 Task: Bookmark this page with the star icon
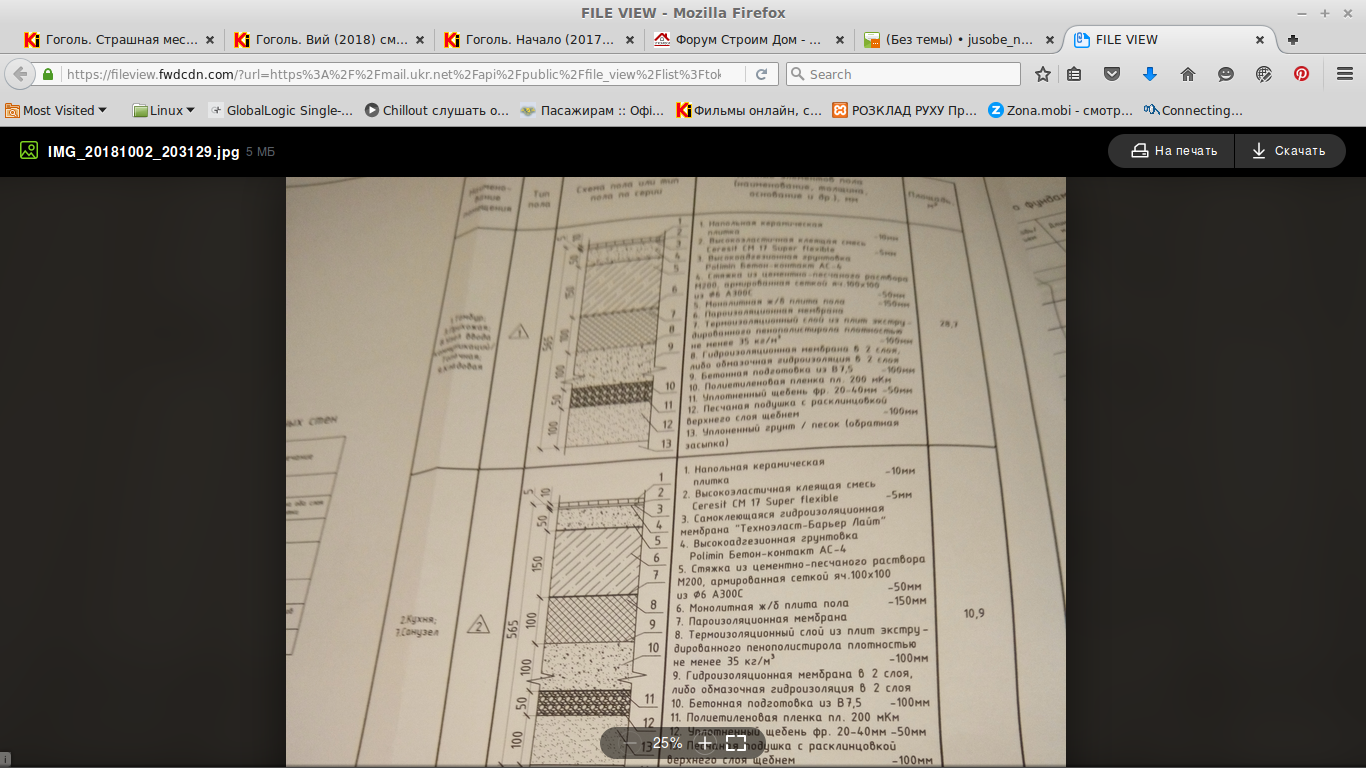[x=1043, y=74]
